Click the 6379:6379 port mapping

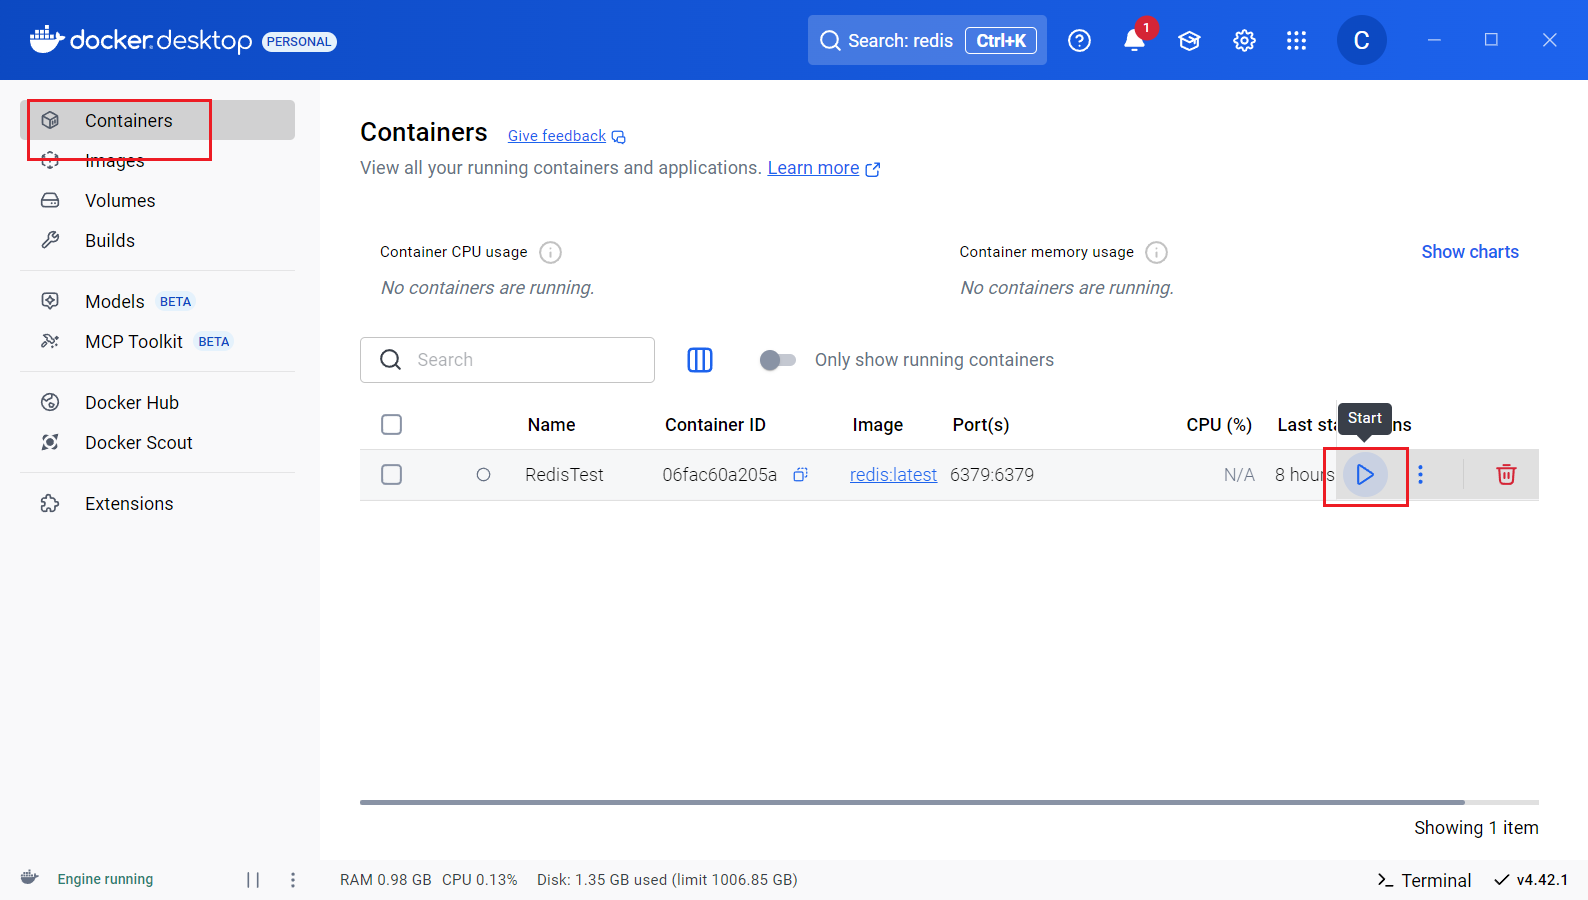[992, 475]
